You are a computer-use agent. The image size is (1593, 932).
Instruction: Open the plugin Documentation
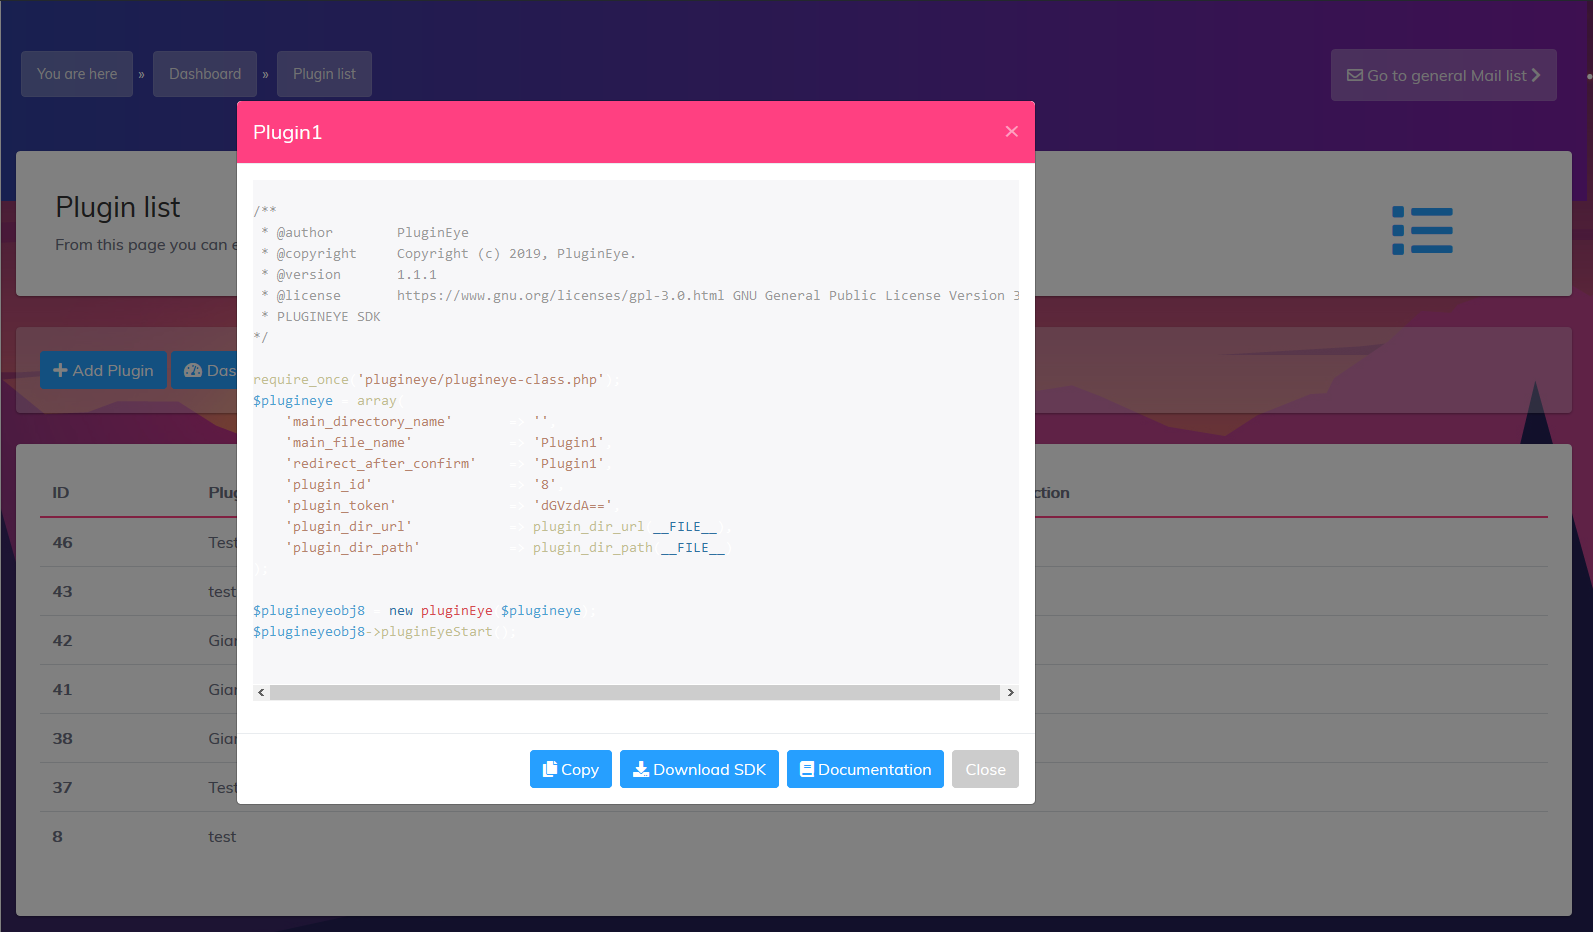point(865,769)
